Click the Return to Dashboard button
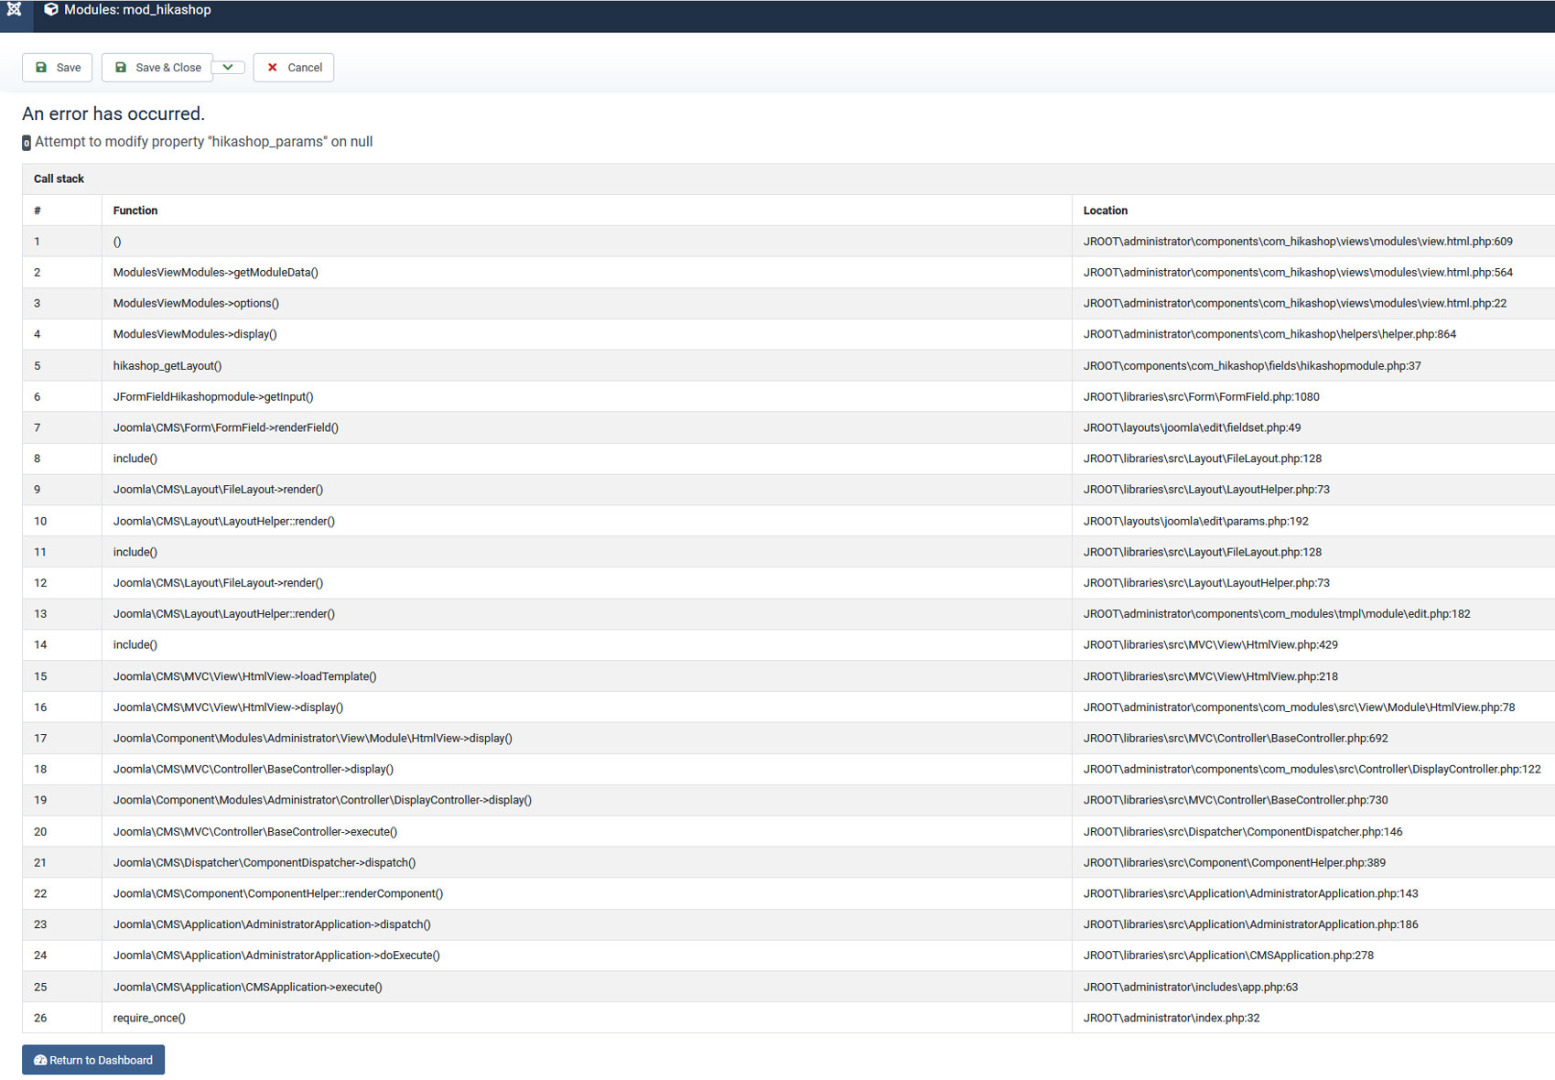The height and width of the screenshot is (1080, 1555). [x=94, y=1060]
